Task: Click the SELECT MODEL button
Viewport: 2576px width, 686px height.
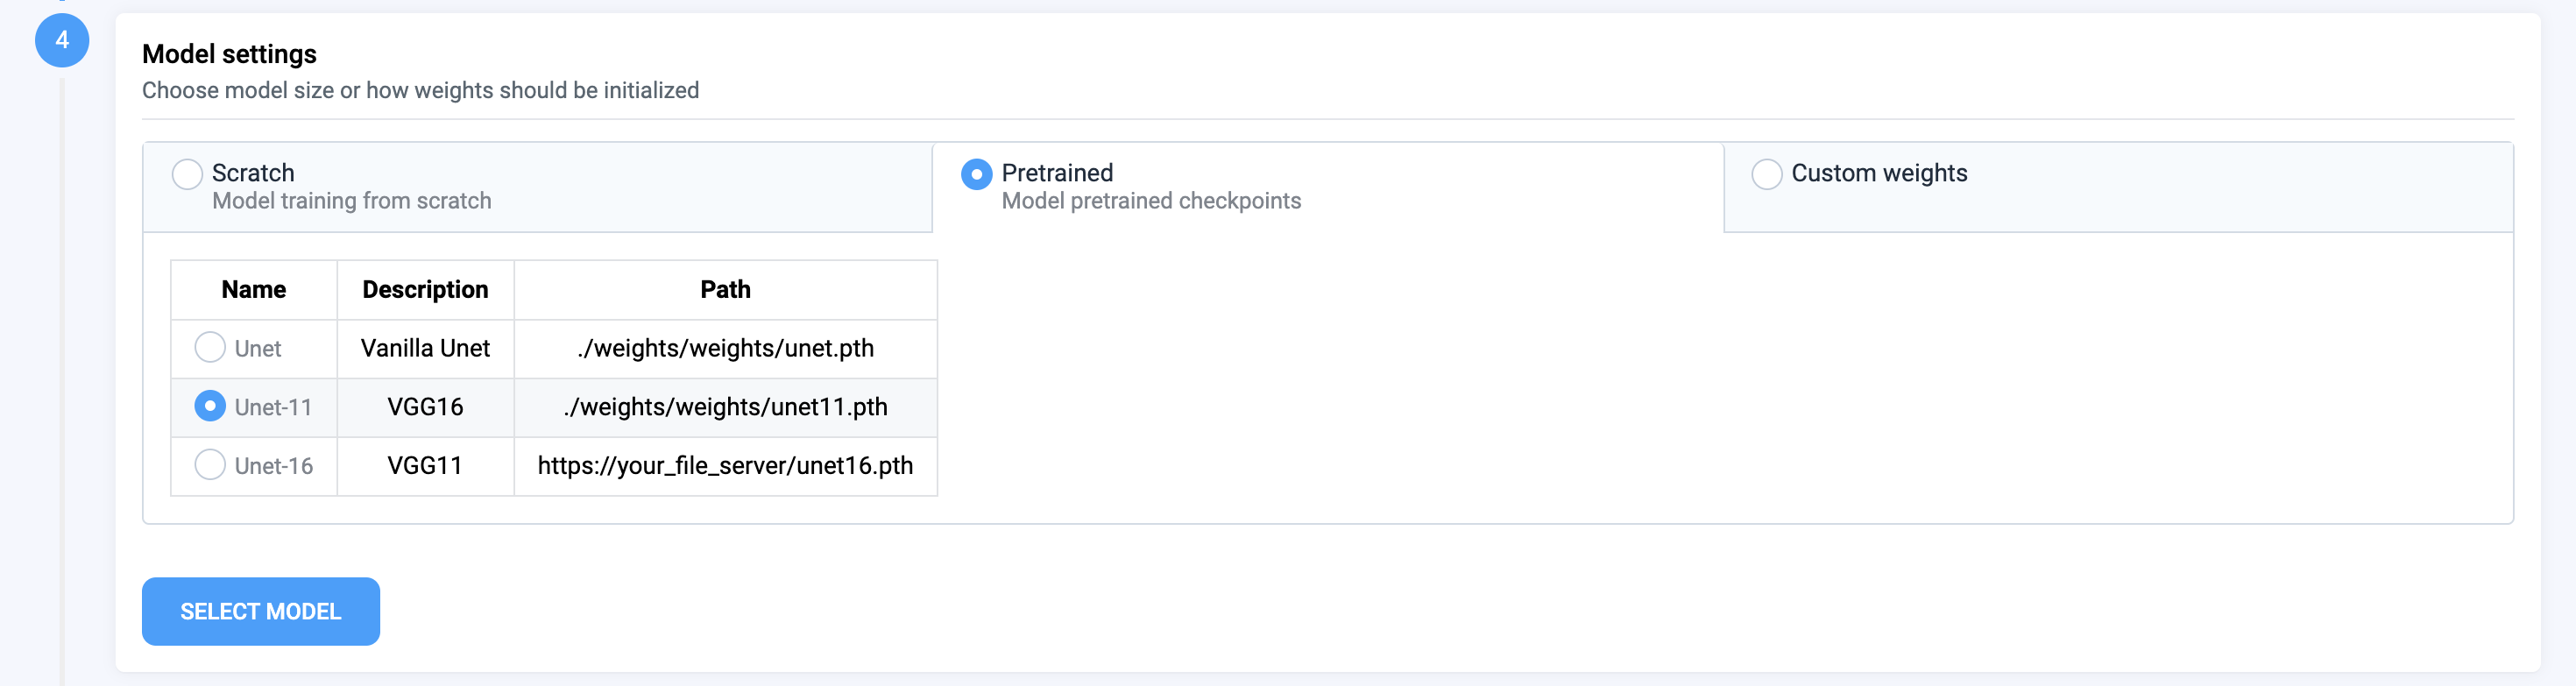Action: (261, 611)
